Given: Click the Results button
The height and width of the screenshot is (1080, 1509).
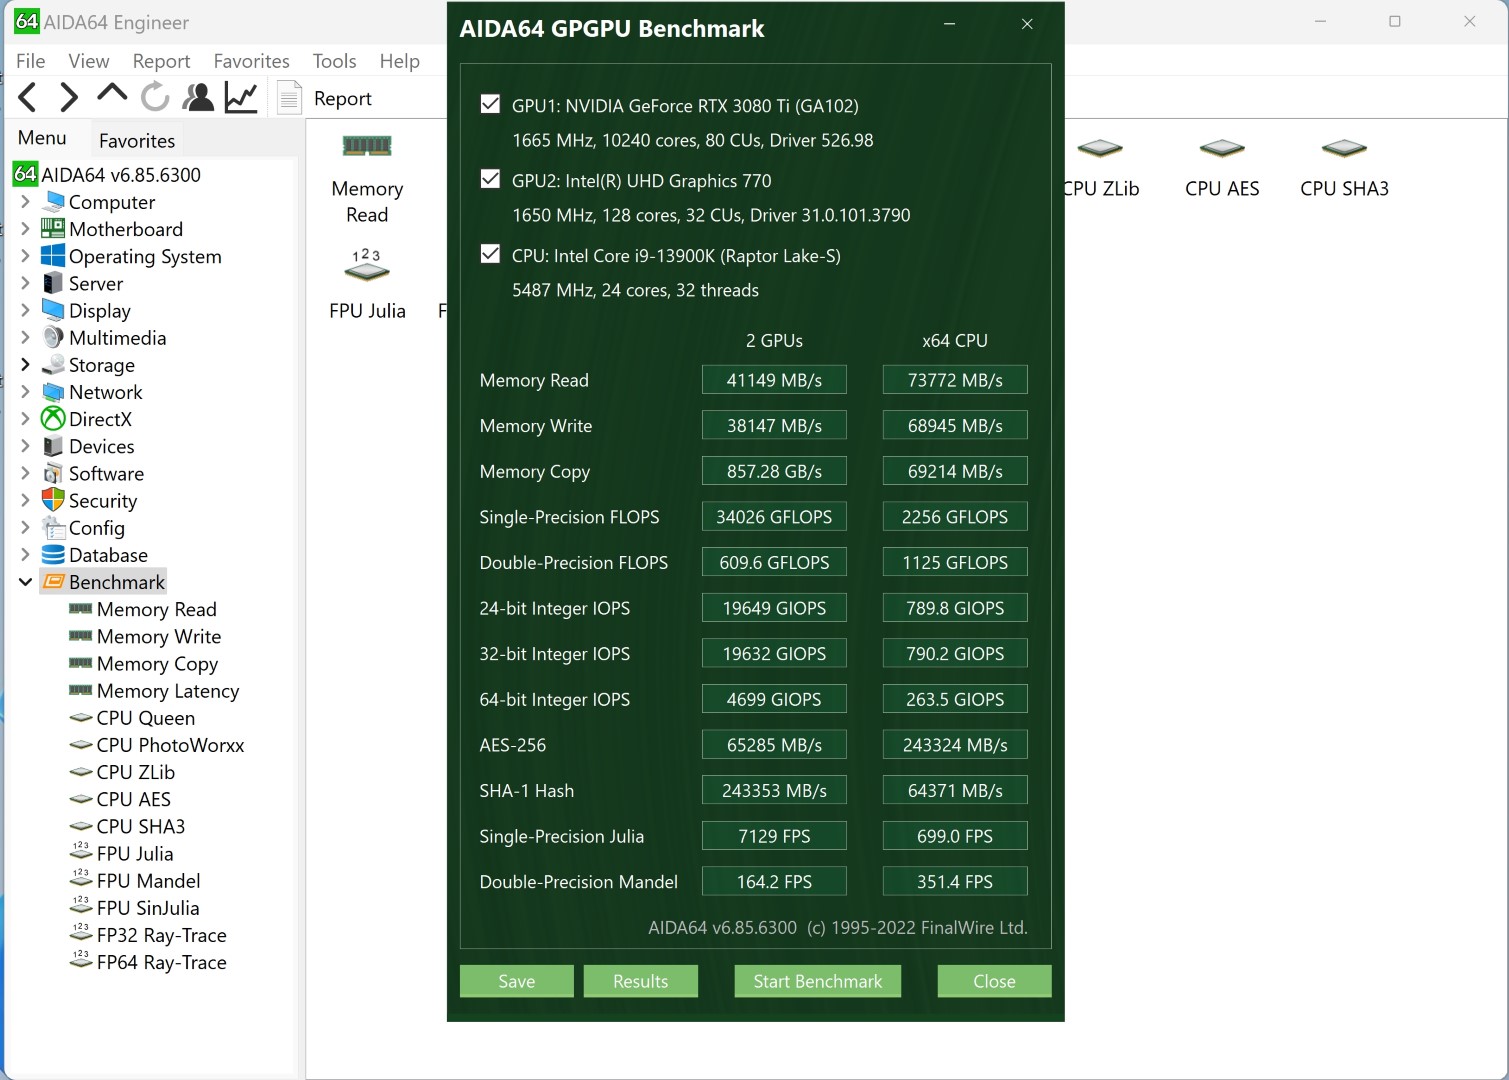Looking at the screenshot, I should [x=641, y=981].
